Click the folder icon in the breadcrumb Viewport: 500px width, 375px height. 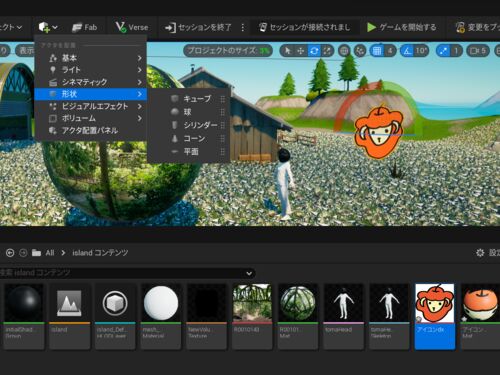tap(36, 253)
